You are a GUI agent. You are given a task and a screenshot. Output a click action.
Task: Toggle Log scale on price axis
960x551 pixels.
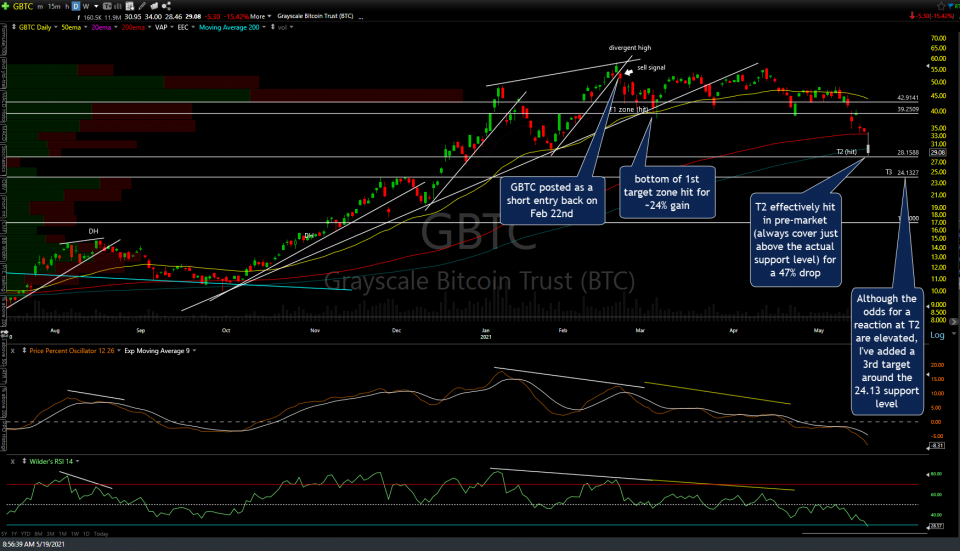coord(937,335)
